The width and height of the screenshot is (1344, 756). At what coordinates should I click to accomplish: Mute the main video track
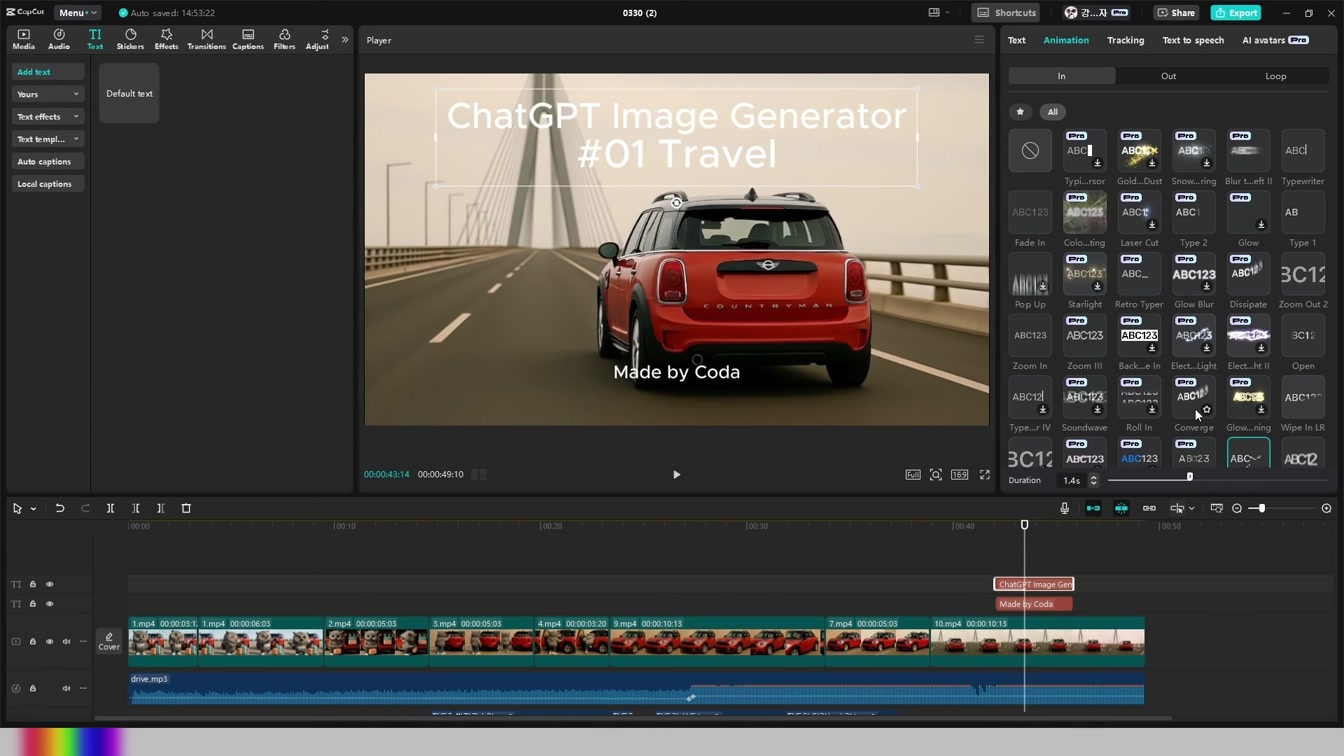(x=66, y=642)
